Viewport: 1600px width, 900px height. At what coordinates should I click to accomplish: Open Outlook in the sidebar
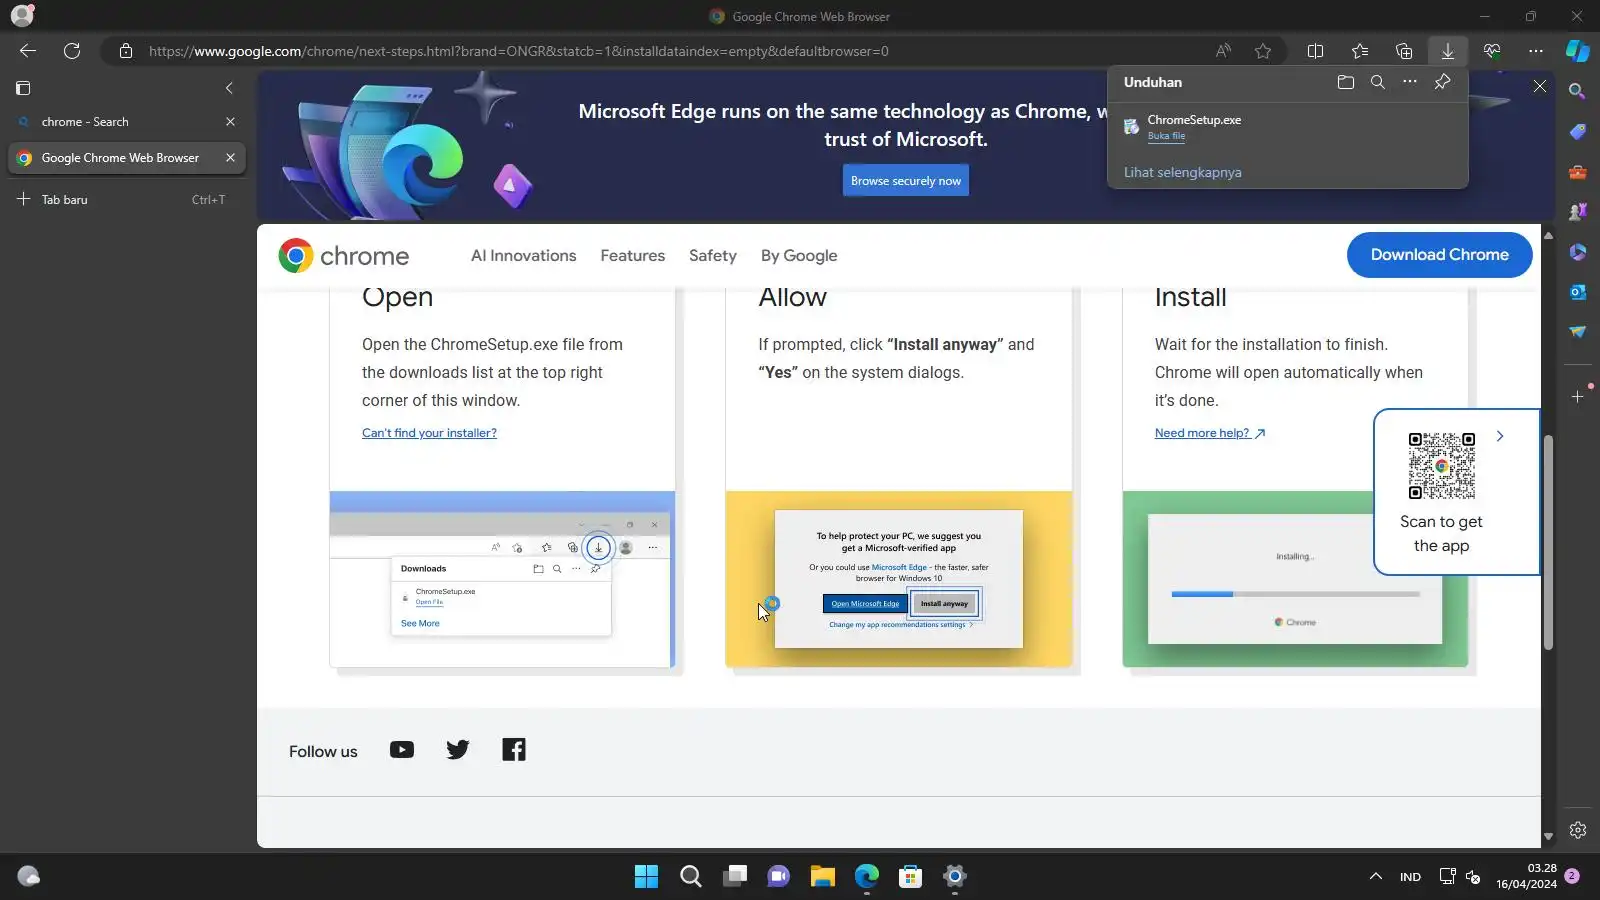[1577, 292]
